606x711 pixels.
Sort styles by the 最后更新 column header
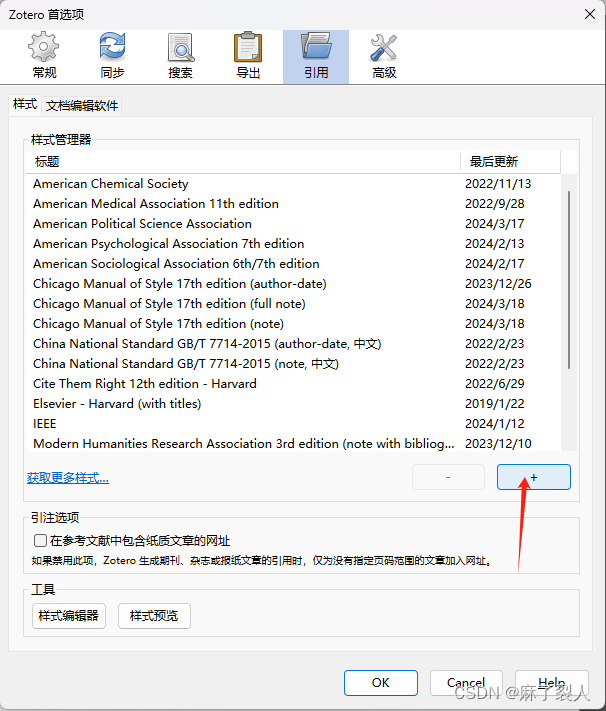(x=511, y=162)
